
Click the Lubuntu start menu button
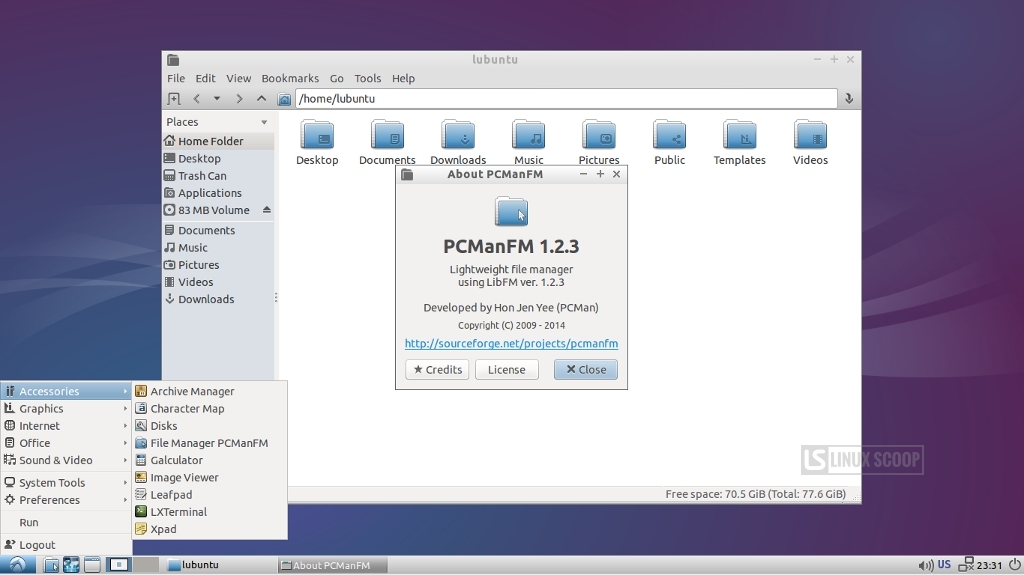tap(18, 565)
